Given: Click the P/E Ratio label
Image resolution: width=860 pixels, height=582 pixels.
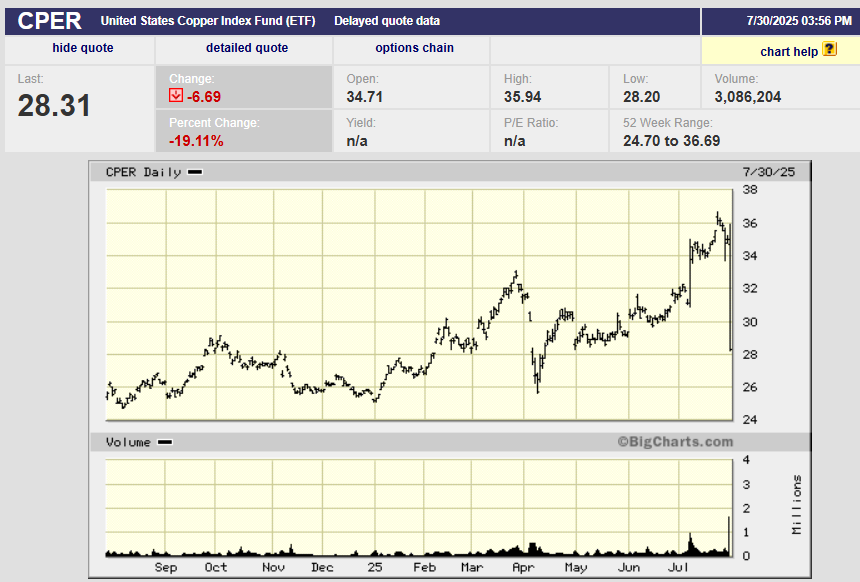Looking at the screenshot, I should 531,122.
